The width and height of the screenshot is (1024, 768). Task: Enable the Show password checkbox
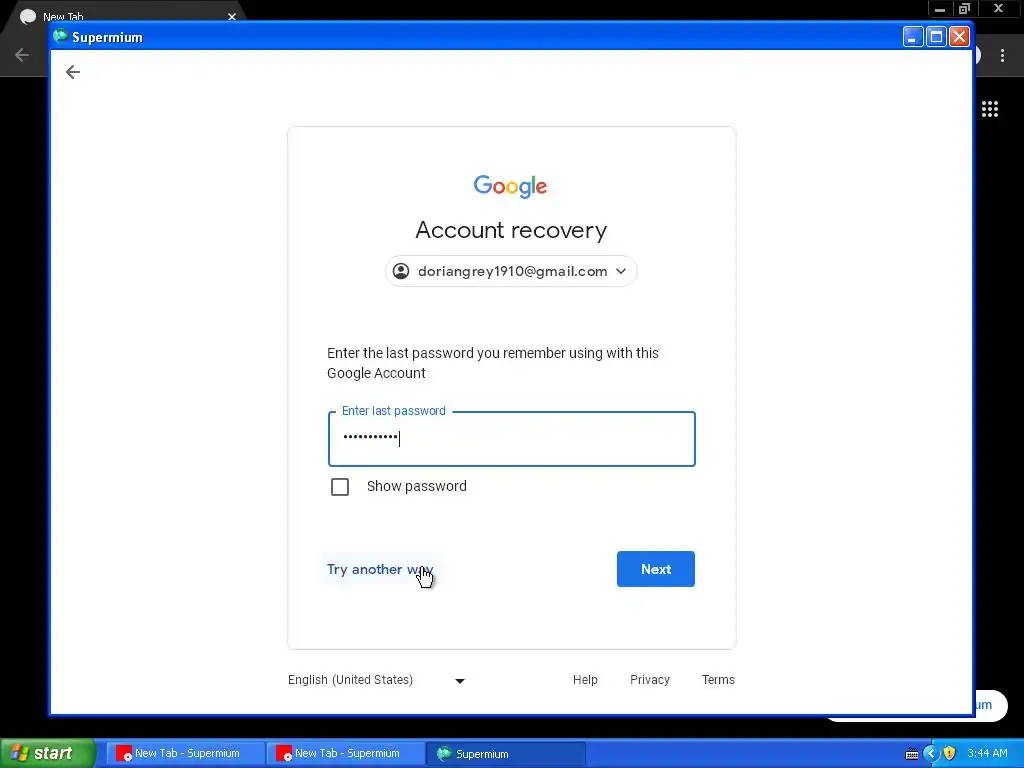(x=340, y=487)
